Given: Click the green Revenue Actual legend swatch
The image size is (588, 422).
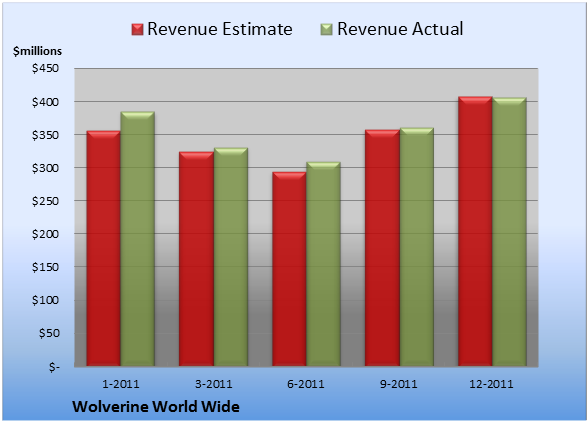Looking at the screenshot, I should (327, 30).
